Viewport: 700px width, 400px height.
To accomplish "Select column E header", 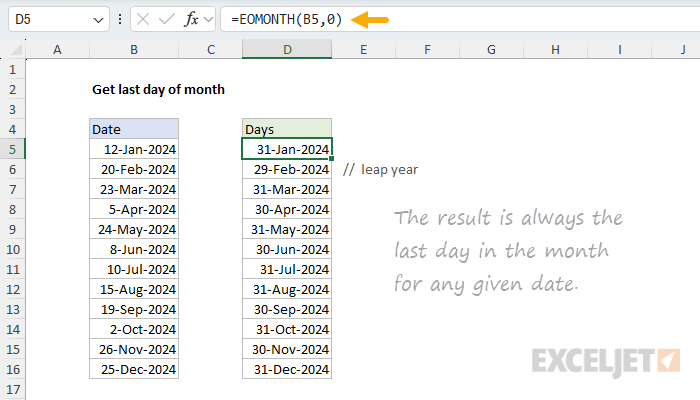I will (x=363, y=49).
